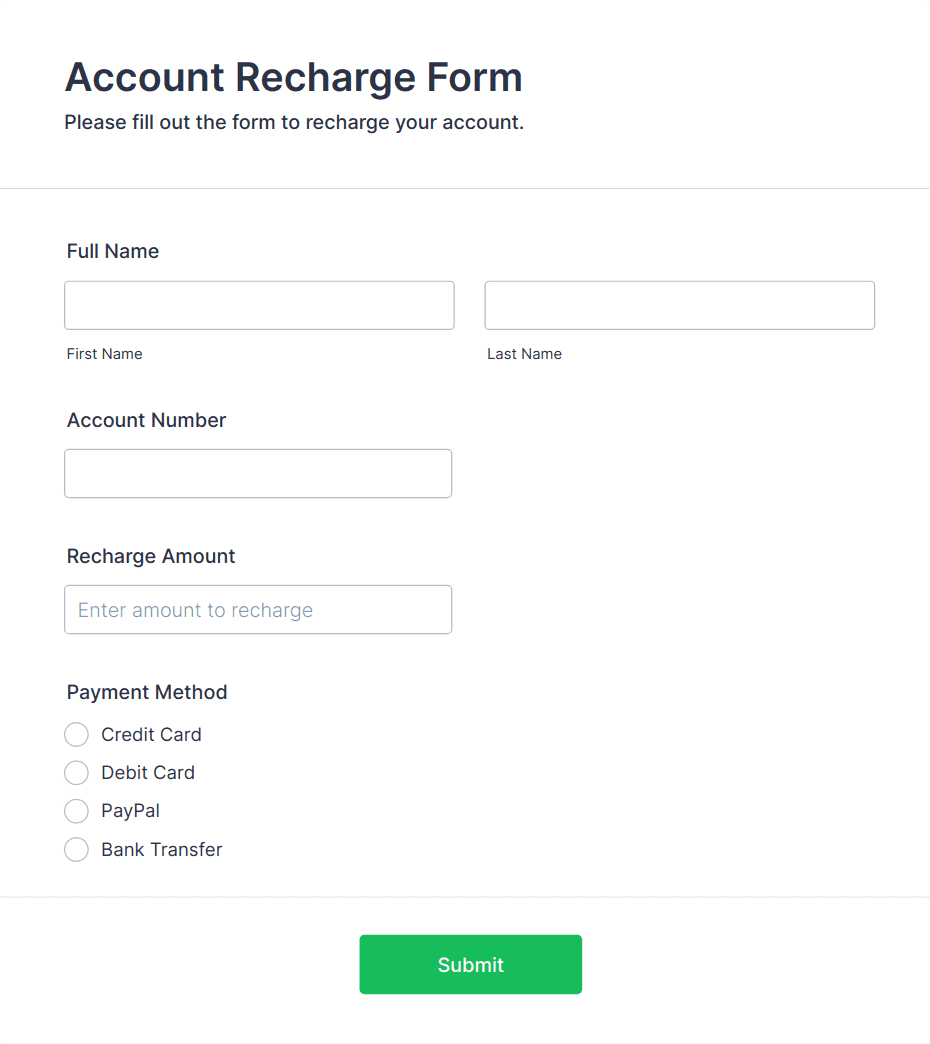
Task: Select Bank Transfer payment option
Action: click(76, 849)
